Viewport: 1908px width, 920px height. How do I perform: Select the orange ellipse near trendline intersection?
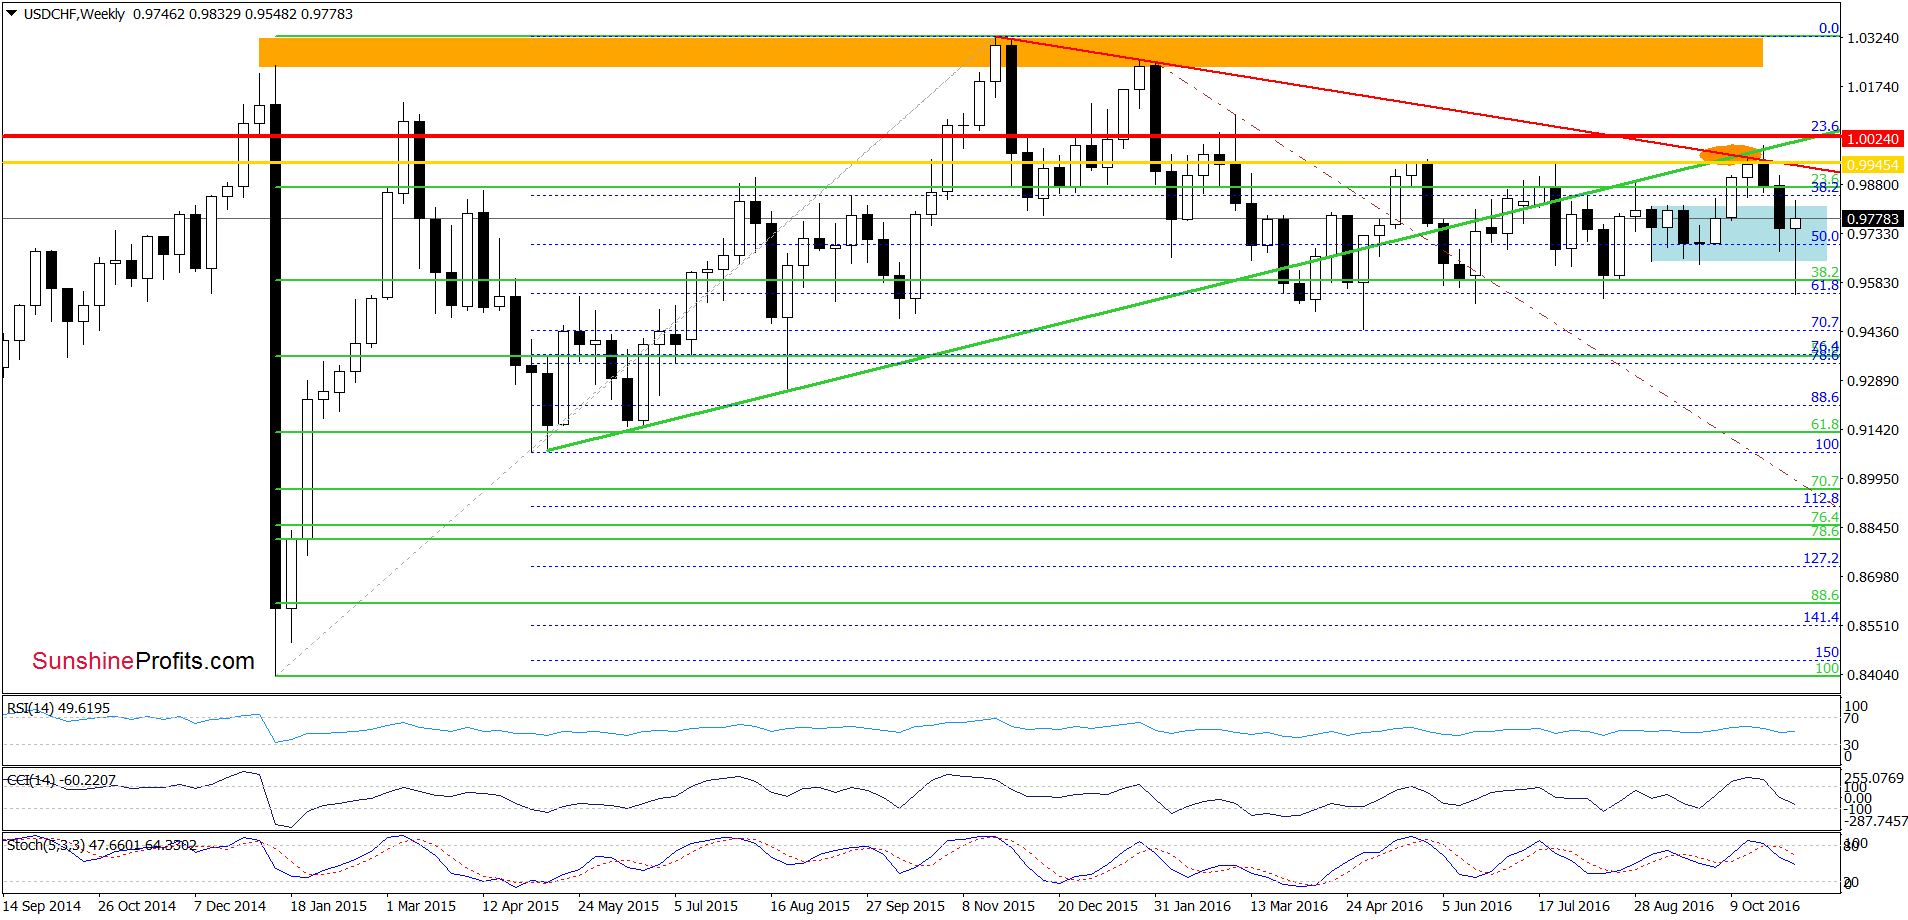(1729, 154)
